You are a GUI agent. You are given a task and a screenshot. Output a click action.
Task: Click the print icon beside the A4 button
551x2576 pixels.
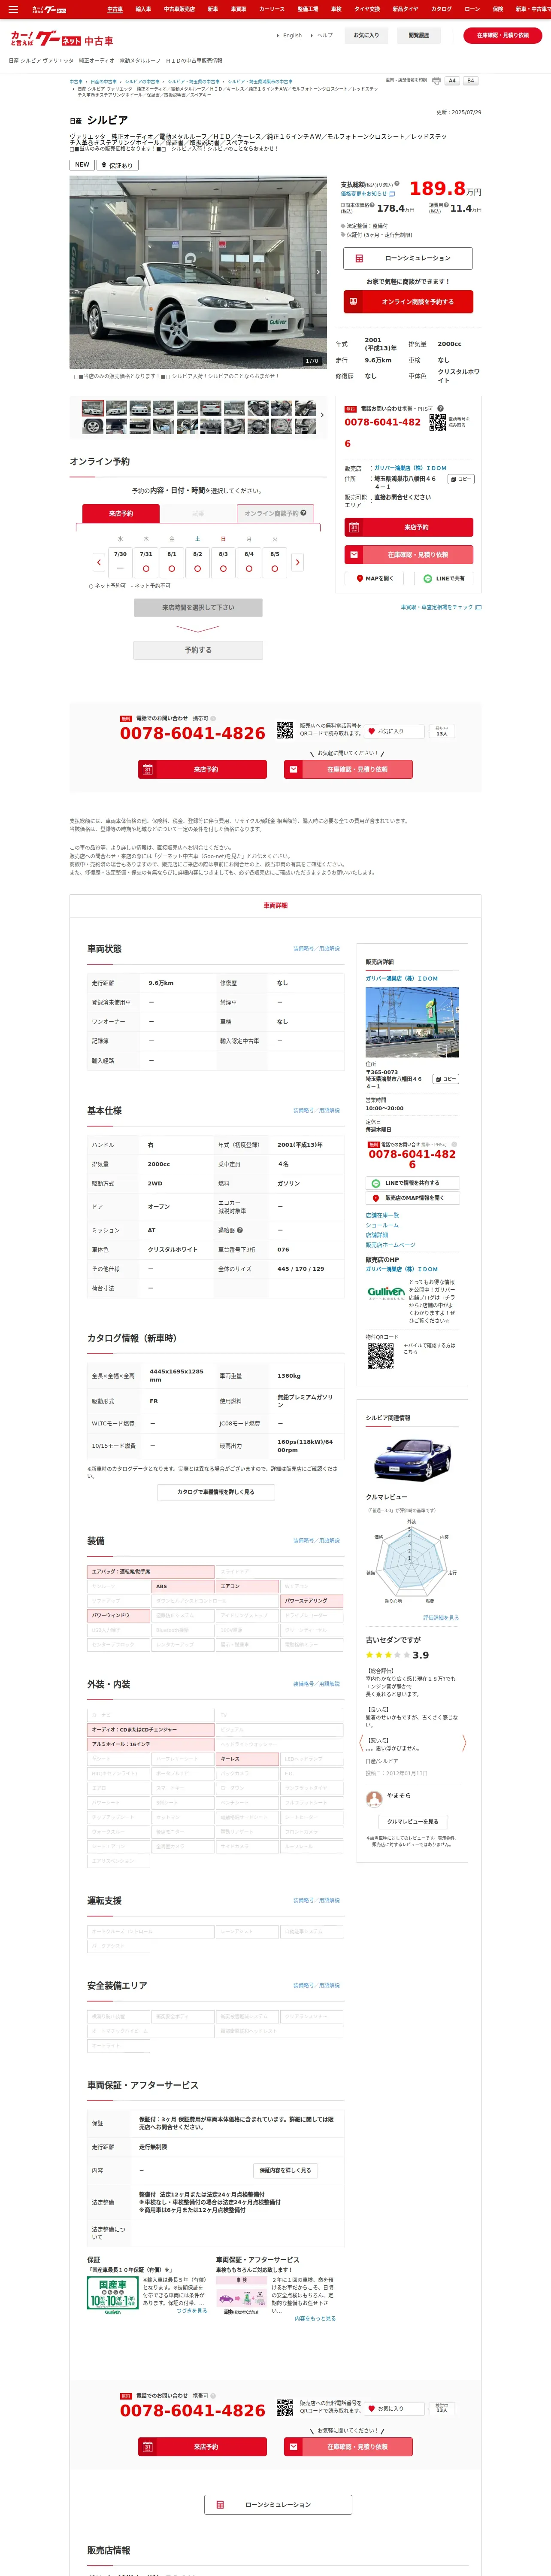tap(436, 80)
